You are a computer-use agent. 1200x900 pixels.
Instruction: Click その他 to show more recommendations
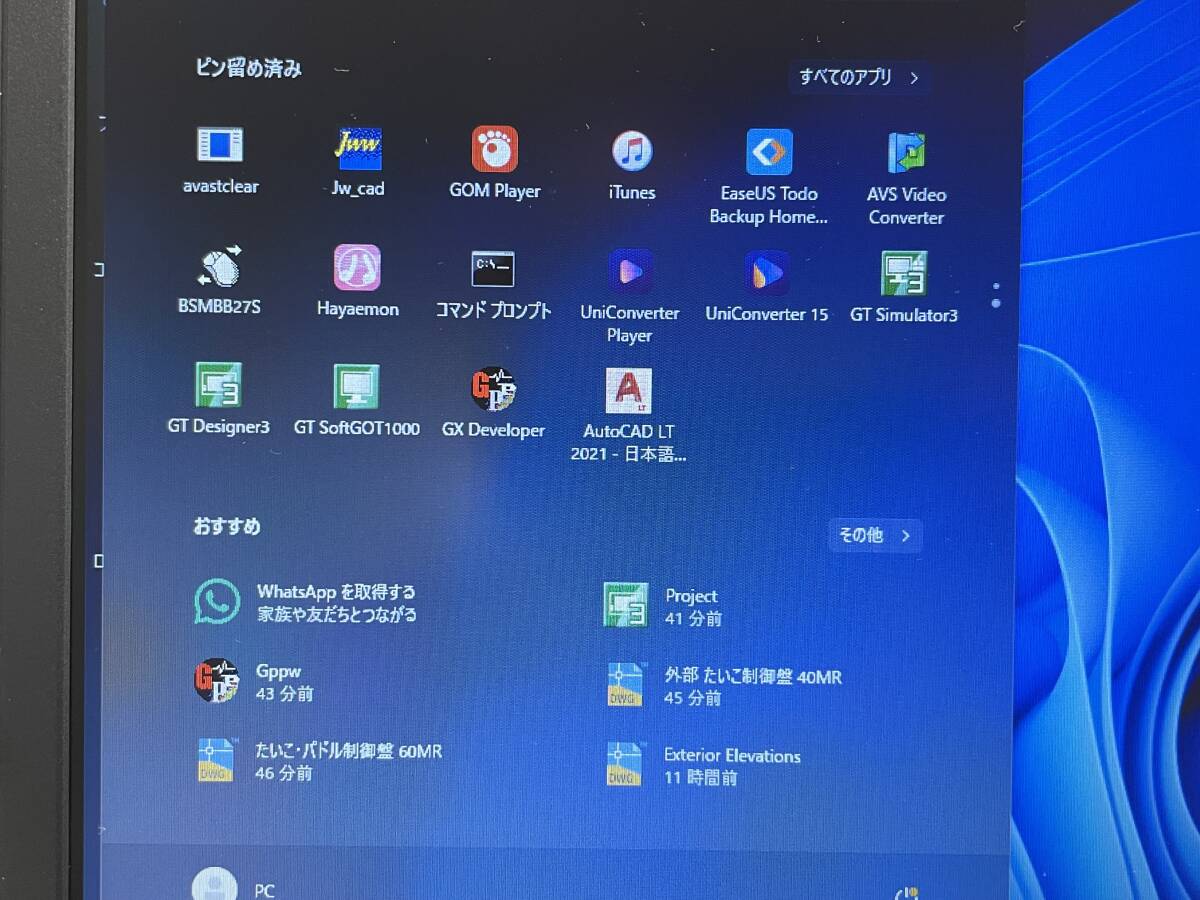coord(875,535)
